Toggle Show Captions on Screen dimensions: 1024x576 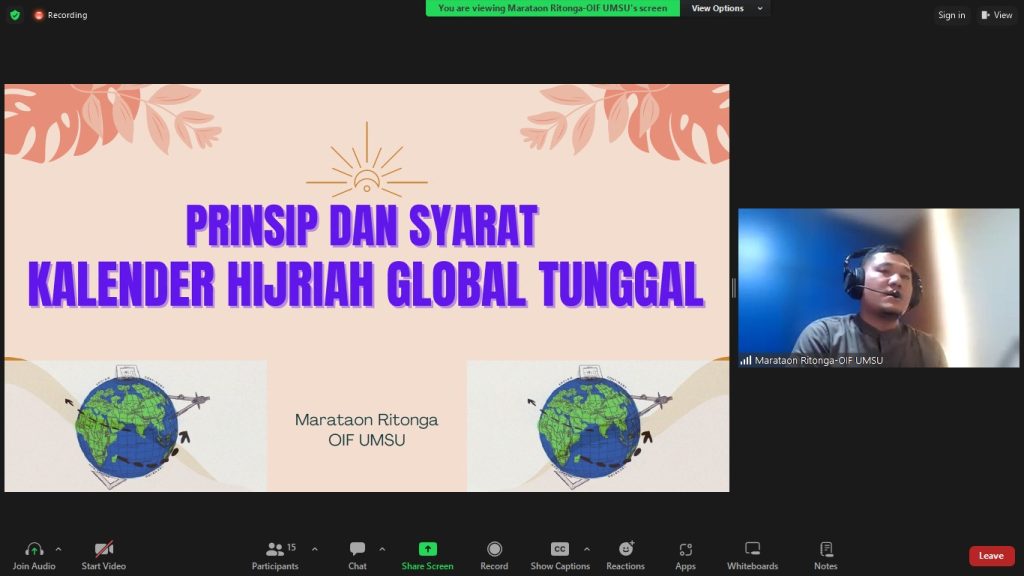pos(560,555)
